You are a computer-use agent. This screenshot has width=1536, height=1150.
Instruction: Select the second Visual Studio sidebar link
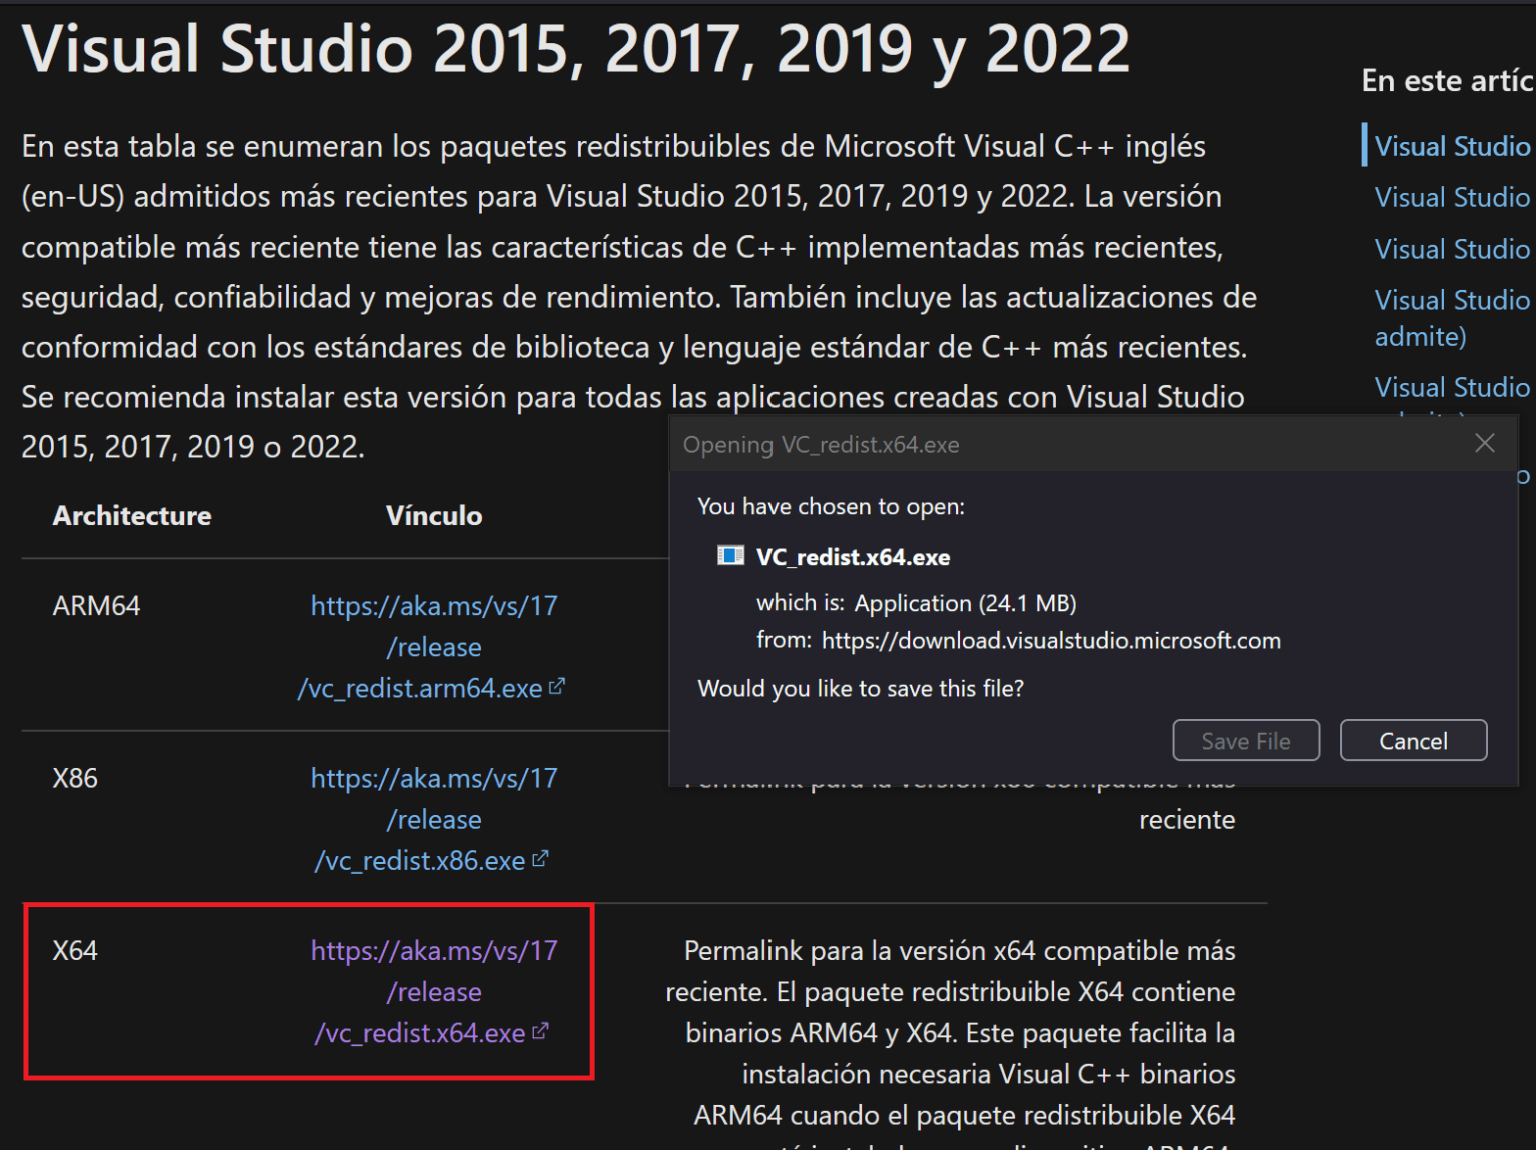pos(1452,197)
